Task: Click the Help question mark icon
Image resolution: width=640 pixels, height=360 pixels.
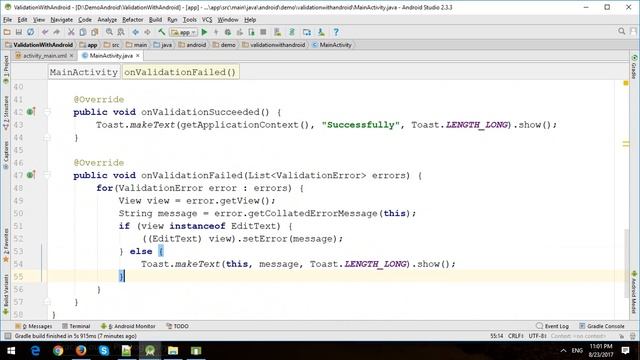Action: coord(336,32)
